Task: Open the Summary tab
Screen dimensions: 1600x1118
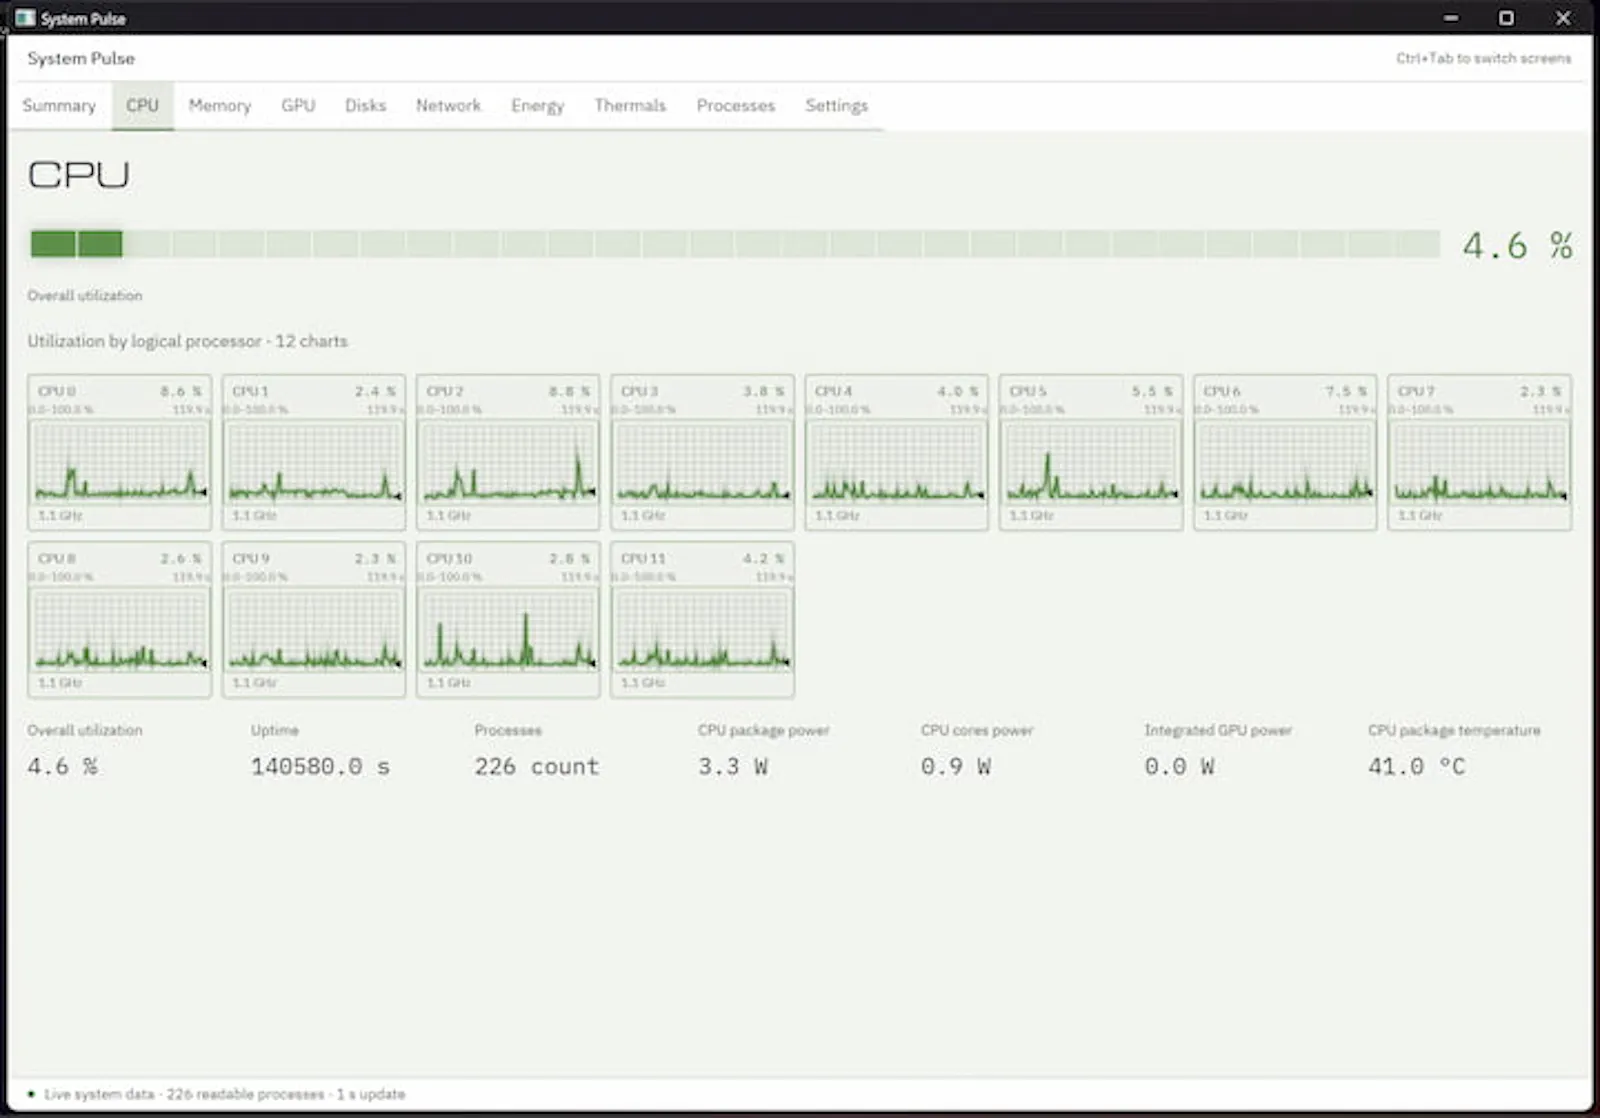Action: [59, 105]
